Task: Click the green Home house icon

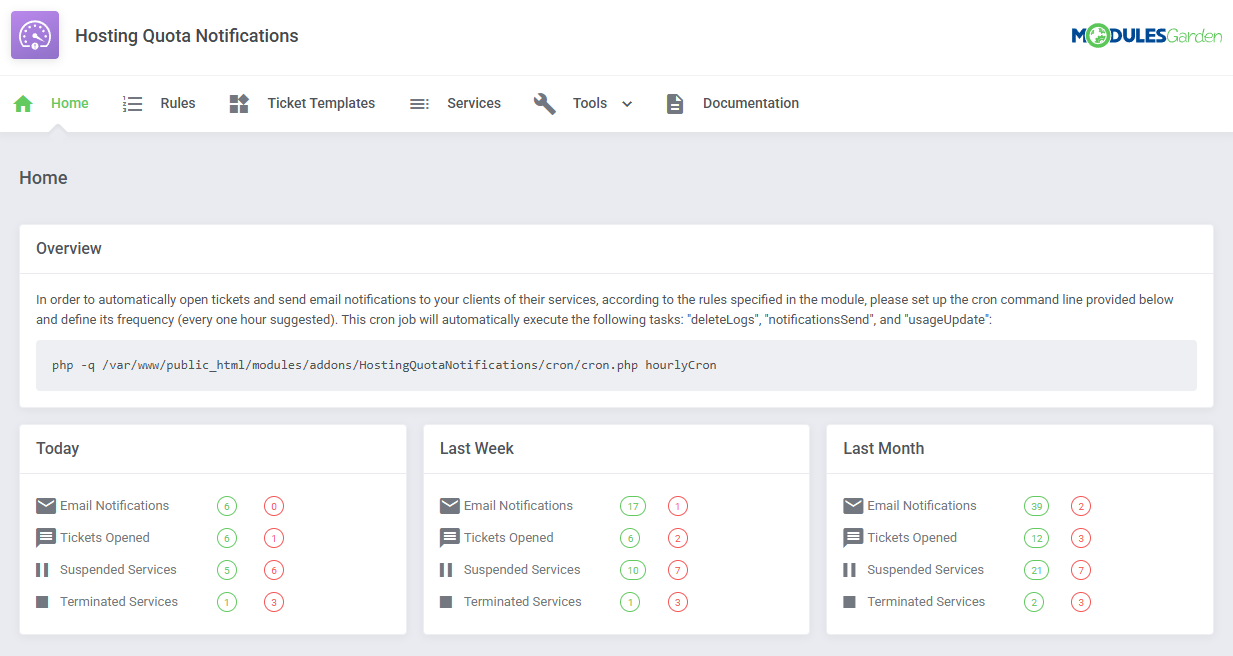Action: [23, 104]
